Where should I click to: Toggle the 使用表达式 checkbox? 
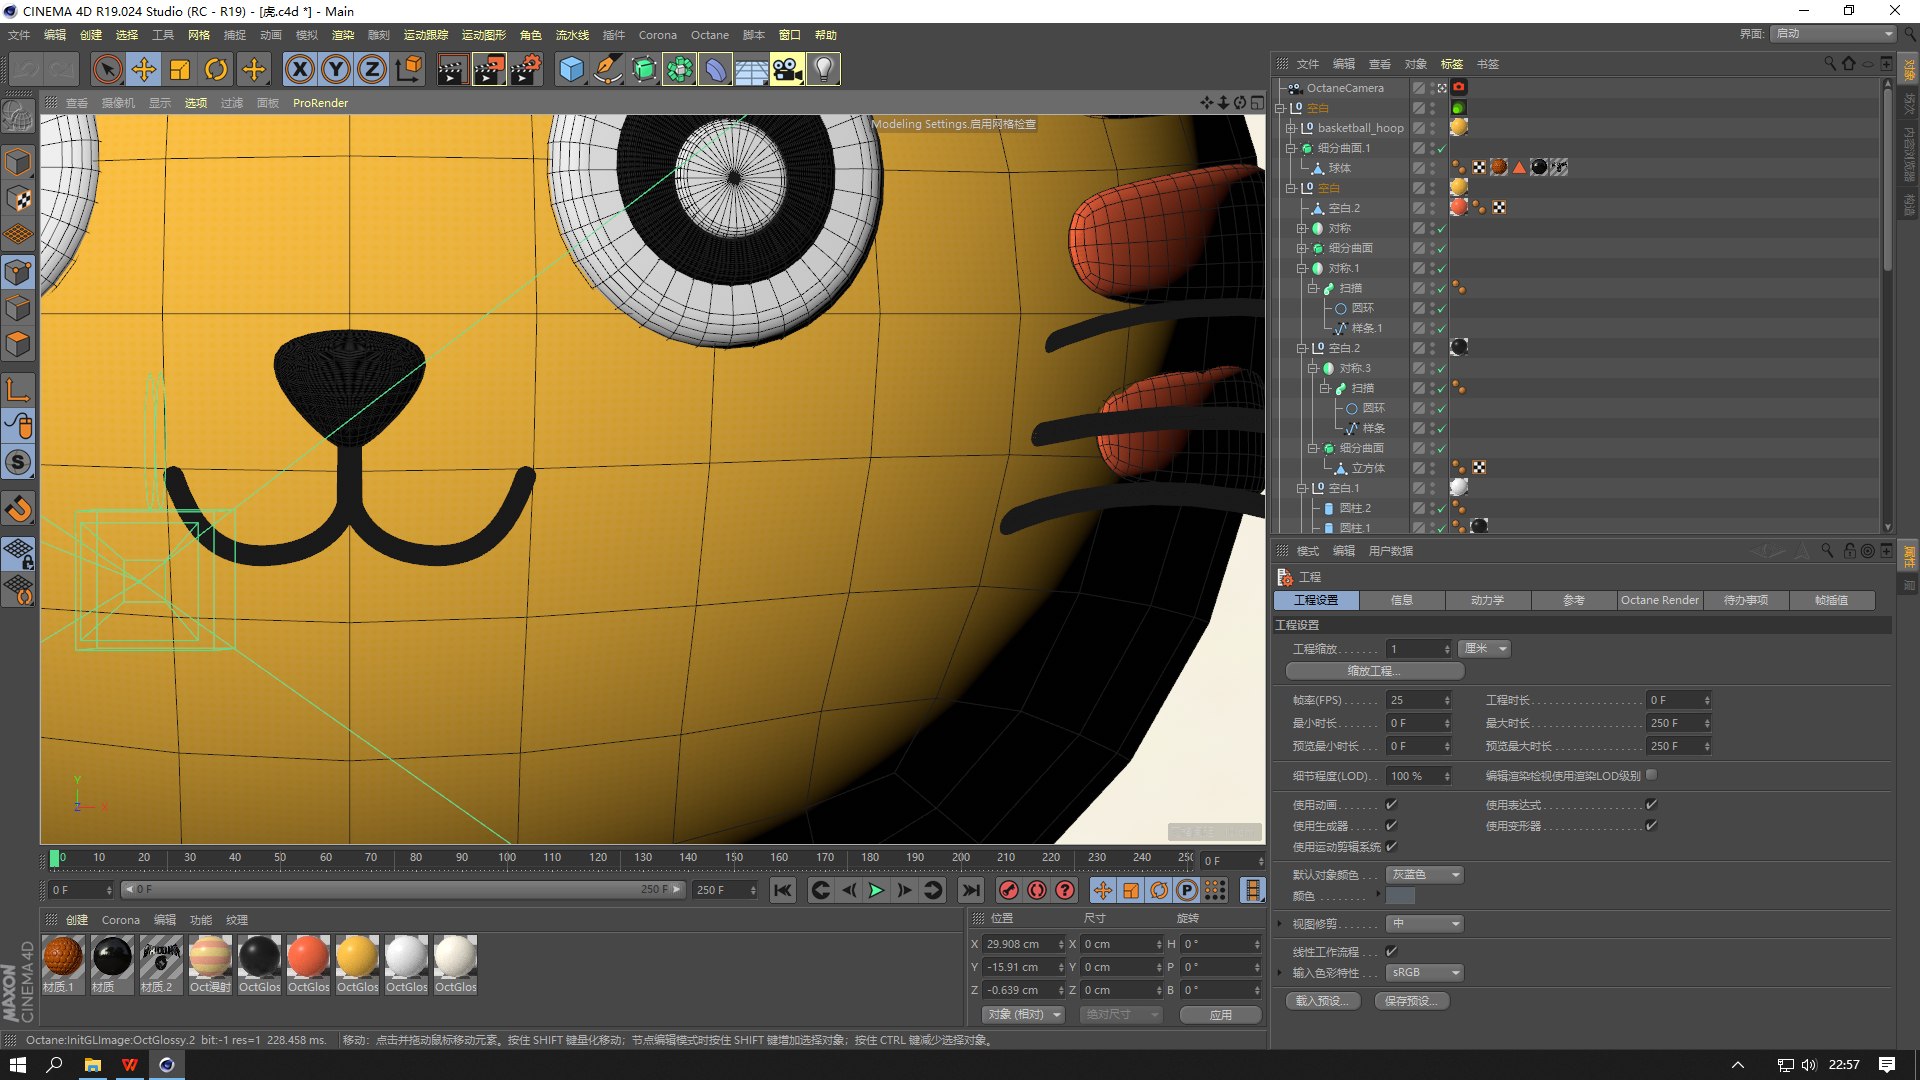coord(1651,804)
